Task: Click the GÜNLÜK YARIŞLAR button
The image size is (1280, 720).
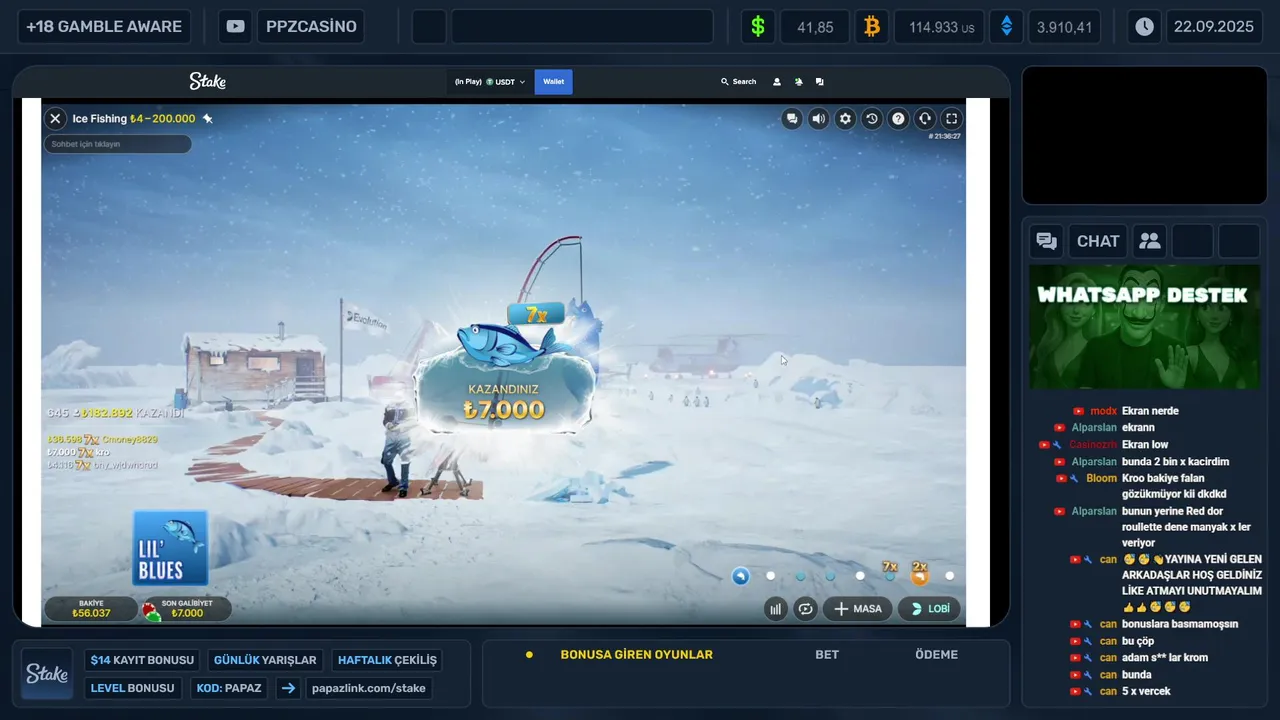Action: coord(265,660)
